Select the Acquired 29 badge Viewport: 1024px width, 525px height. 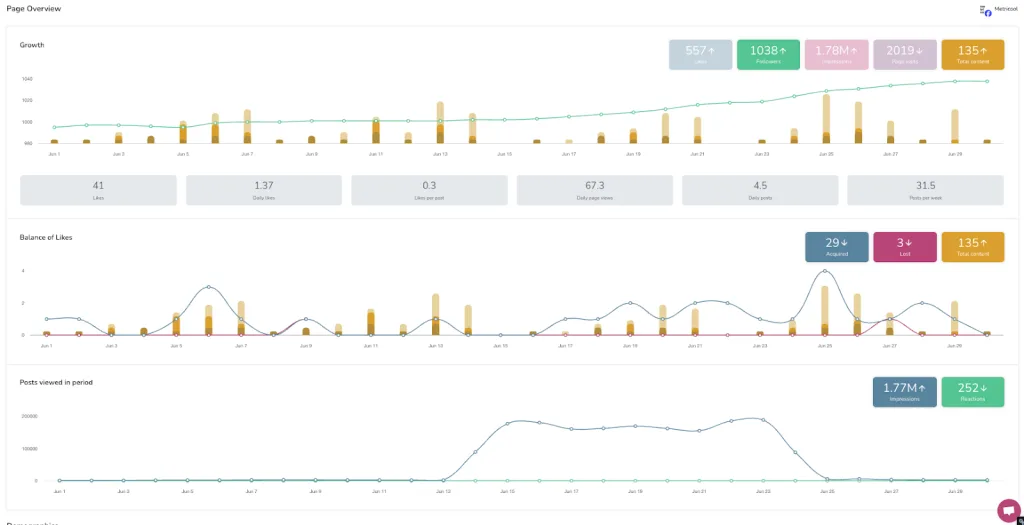[836, 247]
